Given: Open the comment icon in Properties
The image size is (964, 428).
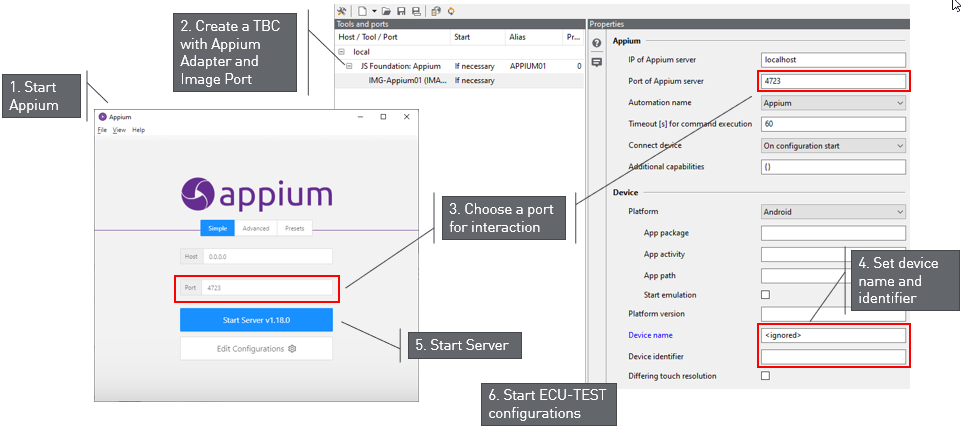Looking at the screenshot, I should [596, 62].
